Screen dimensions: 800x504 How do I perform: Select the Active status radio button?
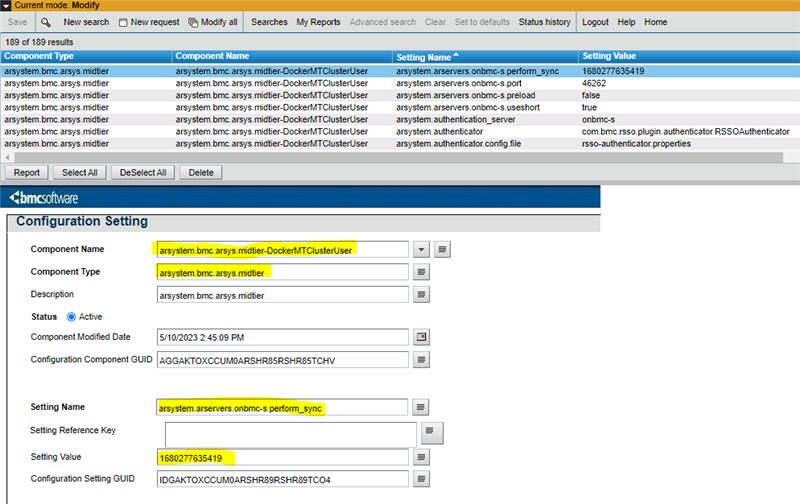[71, 317]
